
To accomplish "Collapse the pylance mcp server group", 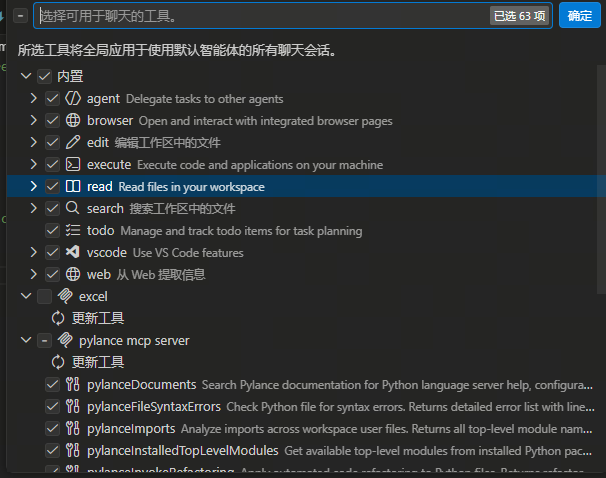I will point(26,340).
